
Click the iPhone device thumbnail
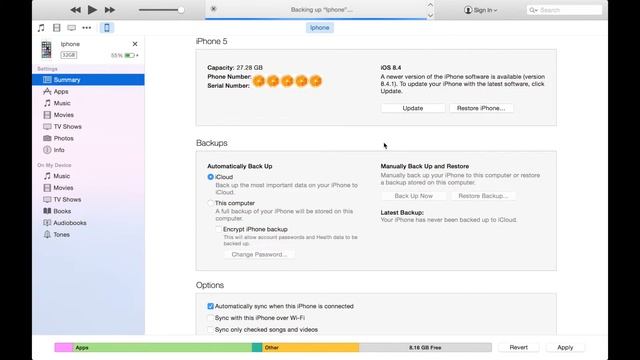tap(47, 49)
